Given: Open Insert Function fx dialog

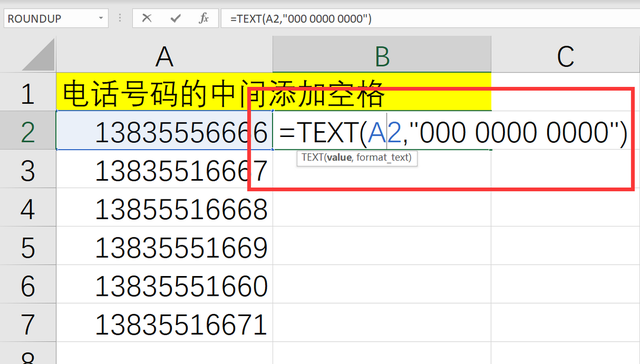Looking at the screenshot, I should (204, 18).
